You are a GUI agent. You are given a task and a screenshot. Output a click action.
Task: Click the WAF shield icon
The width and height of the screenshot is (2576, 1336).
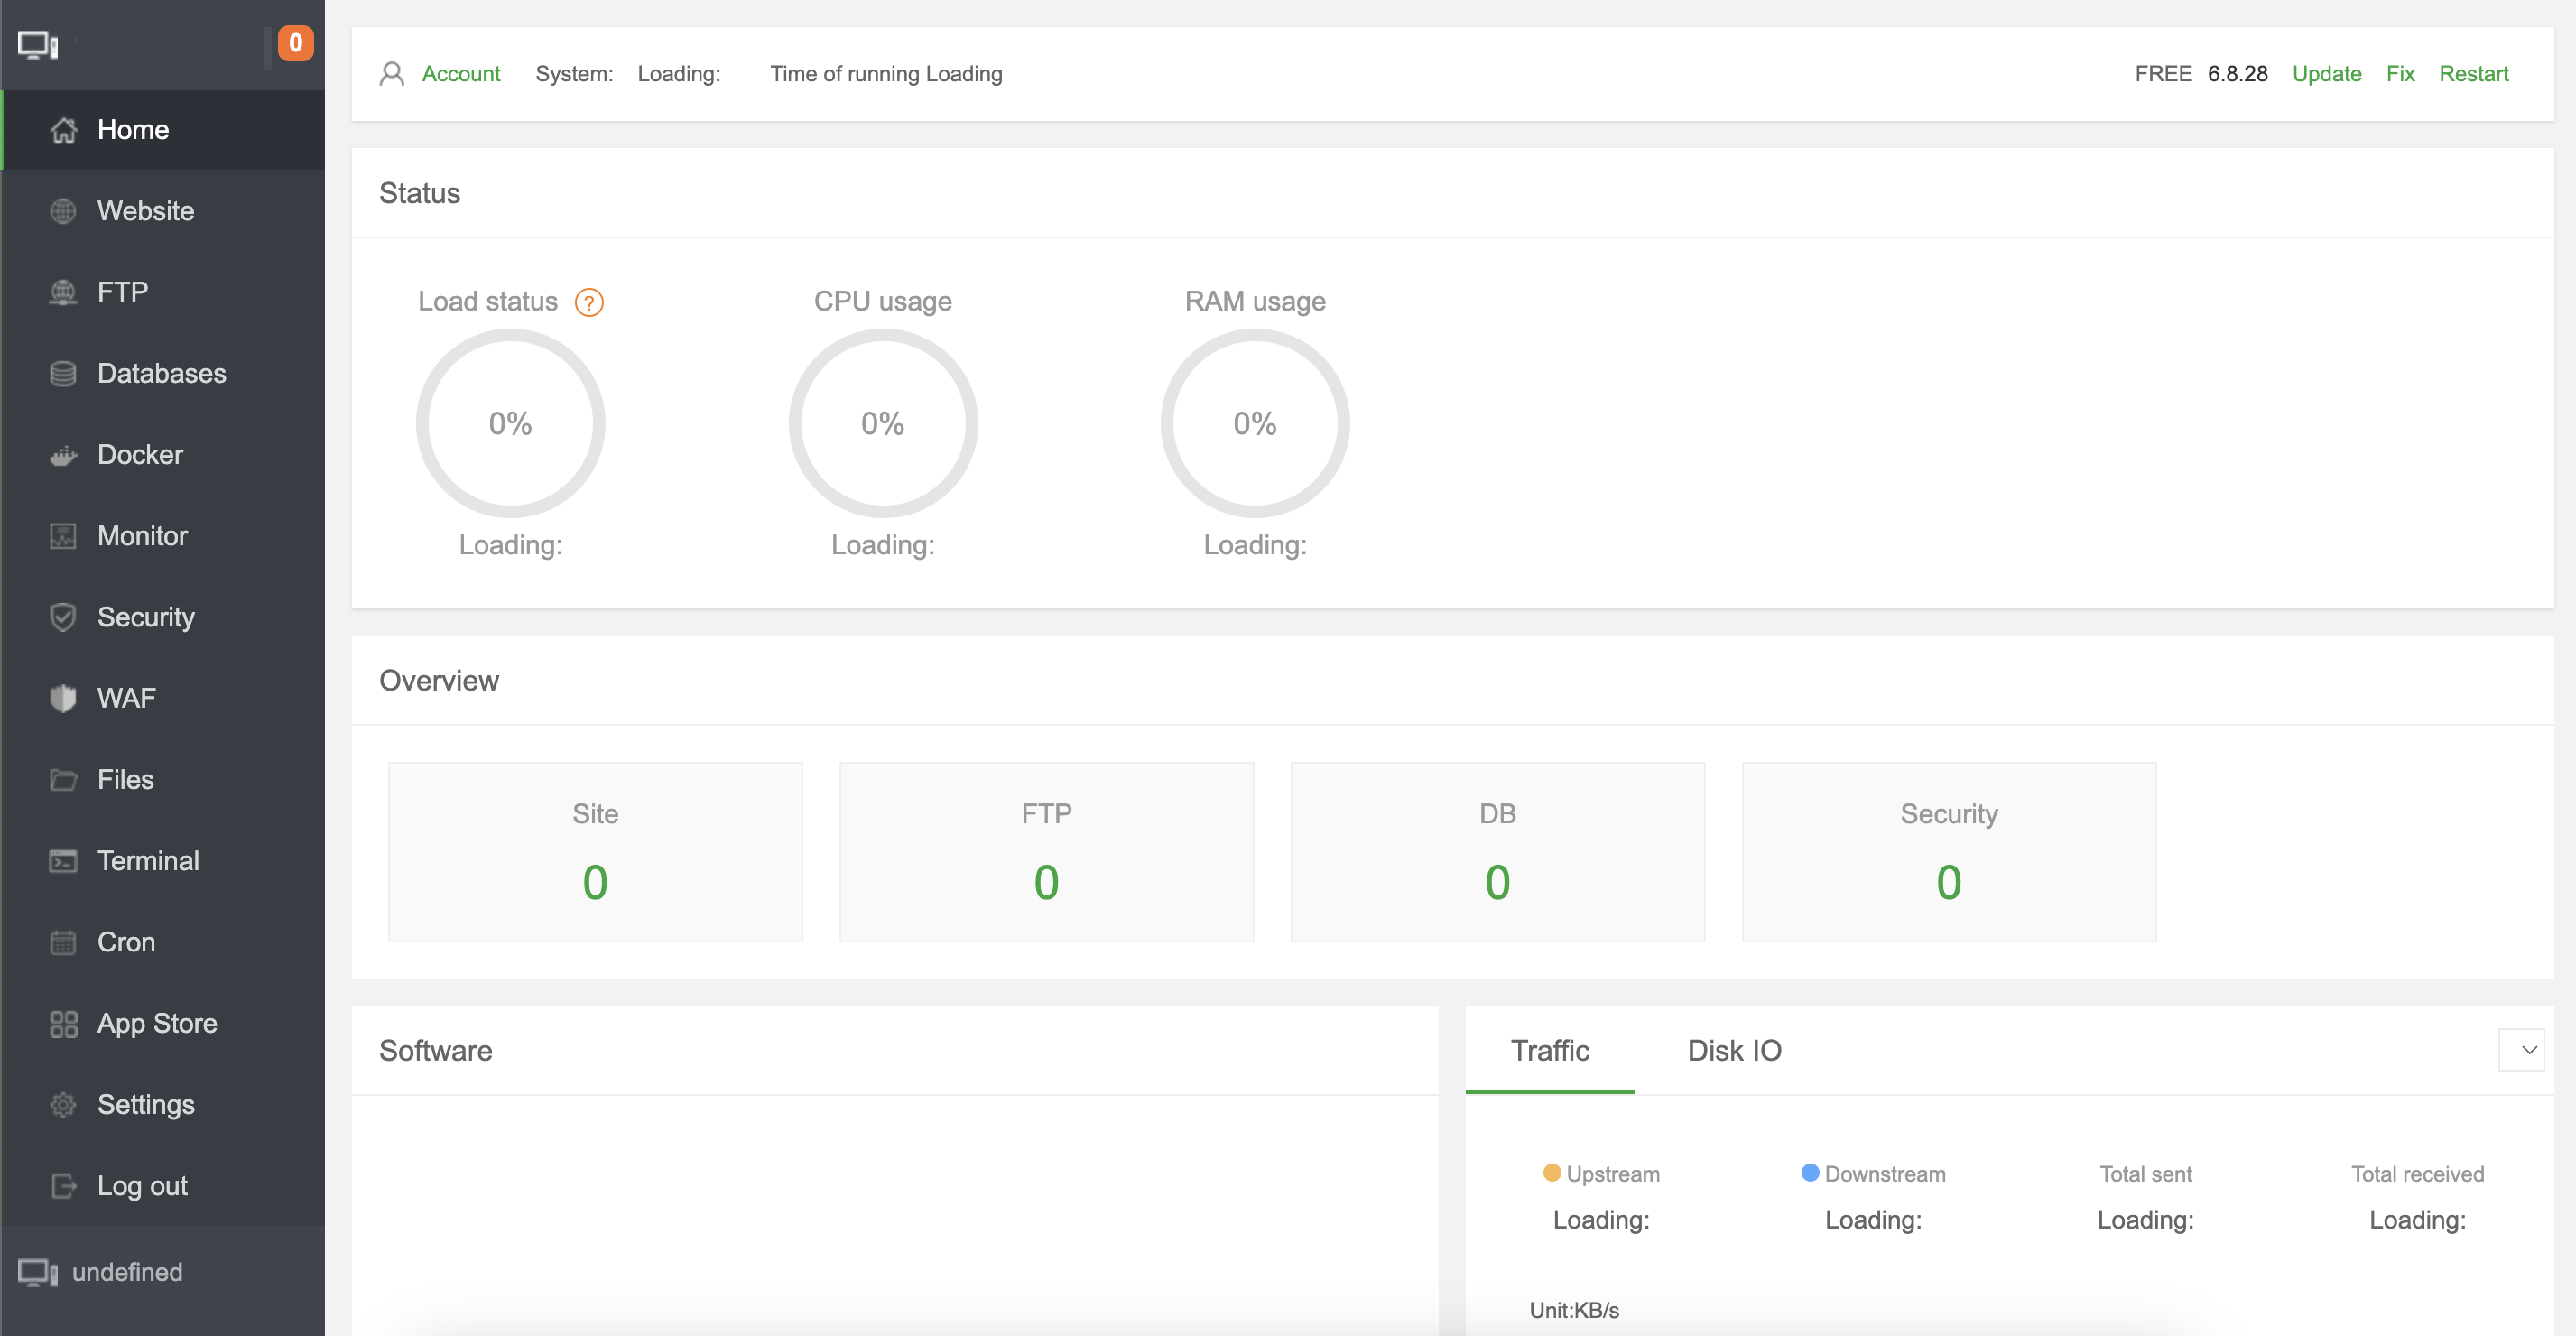(63, 698)
